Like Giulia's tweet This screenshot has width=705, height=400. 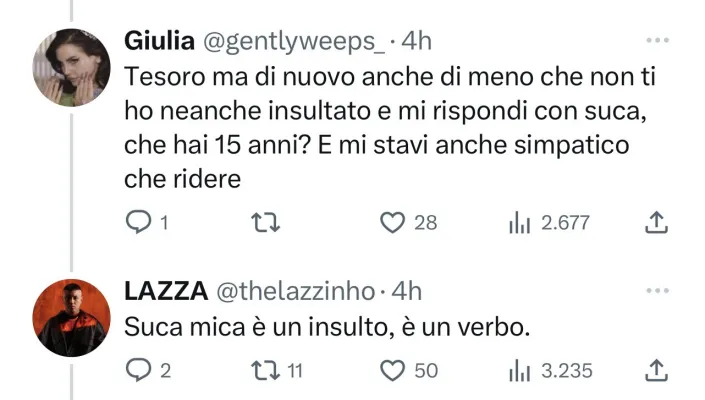coord(392,223)
